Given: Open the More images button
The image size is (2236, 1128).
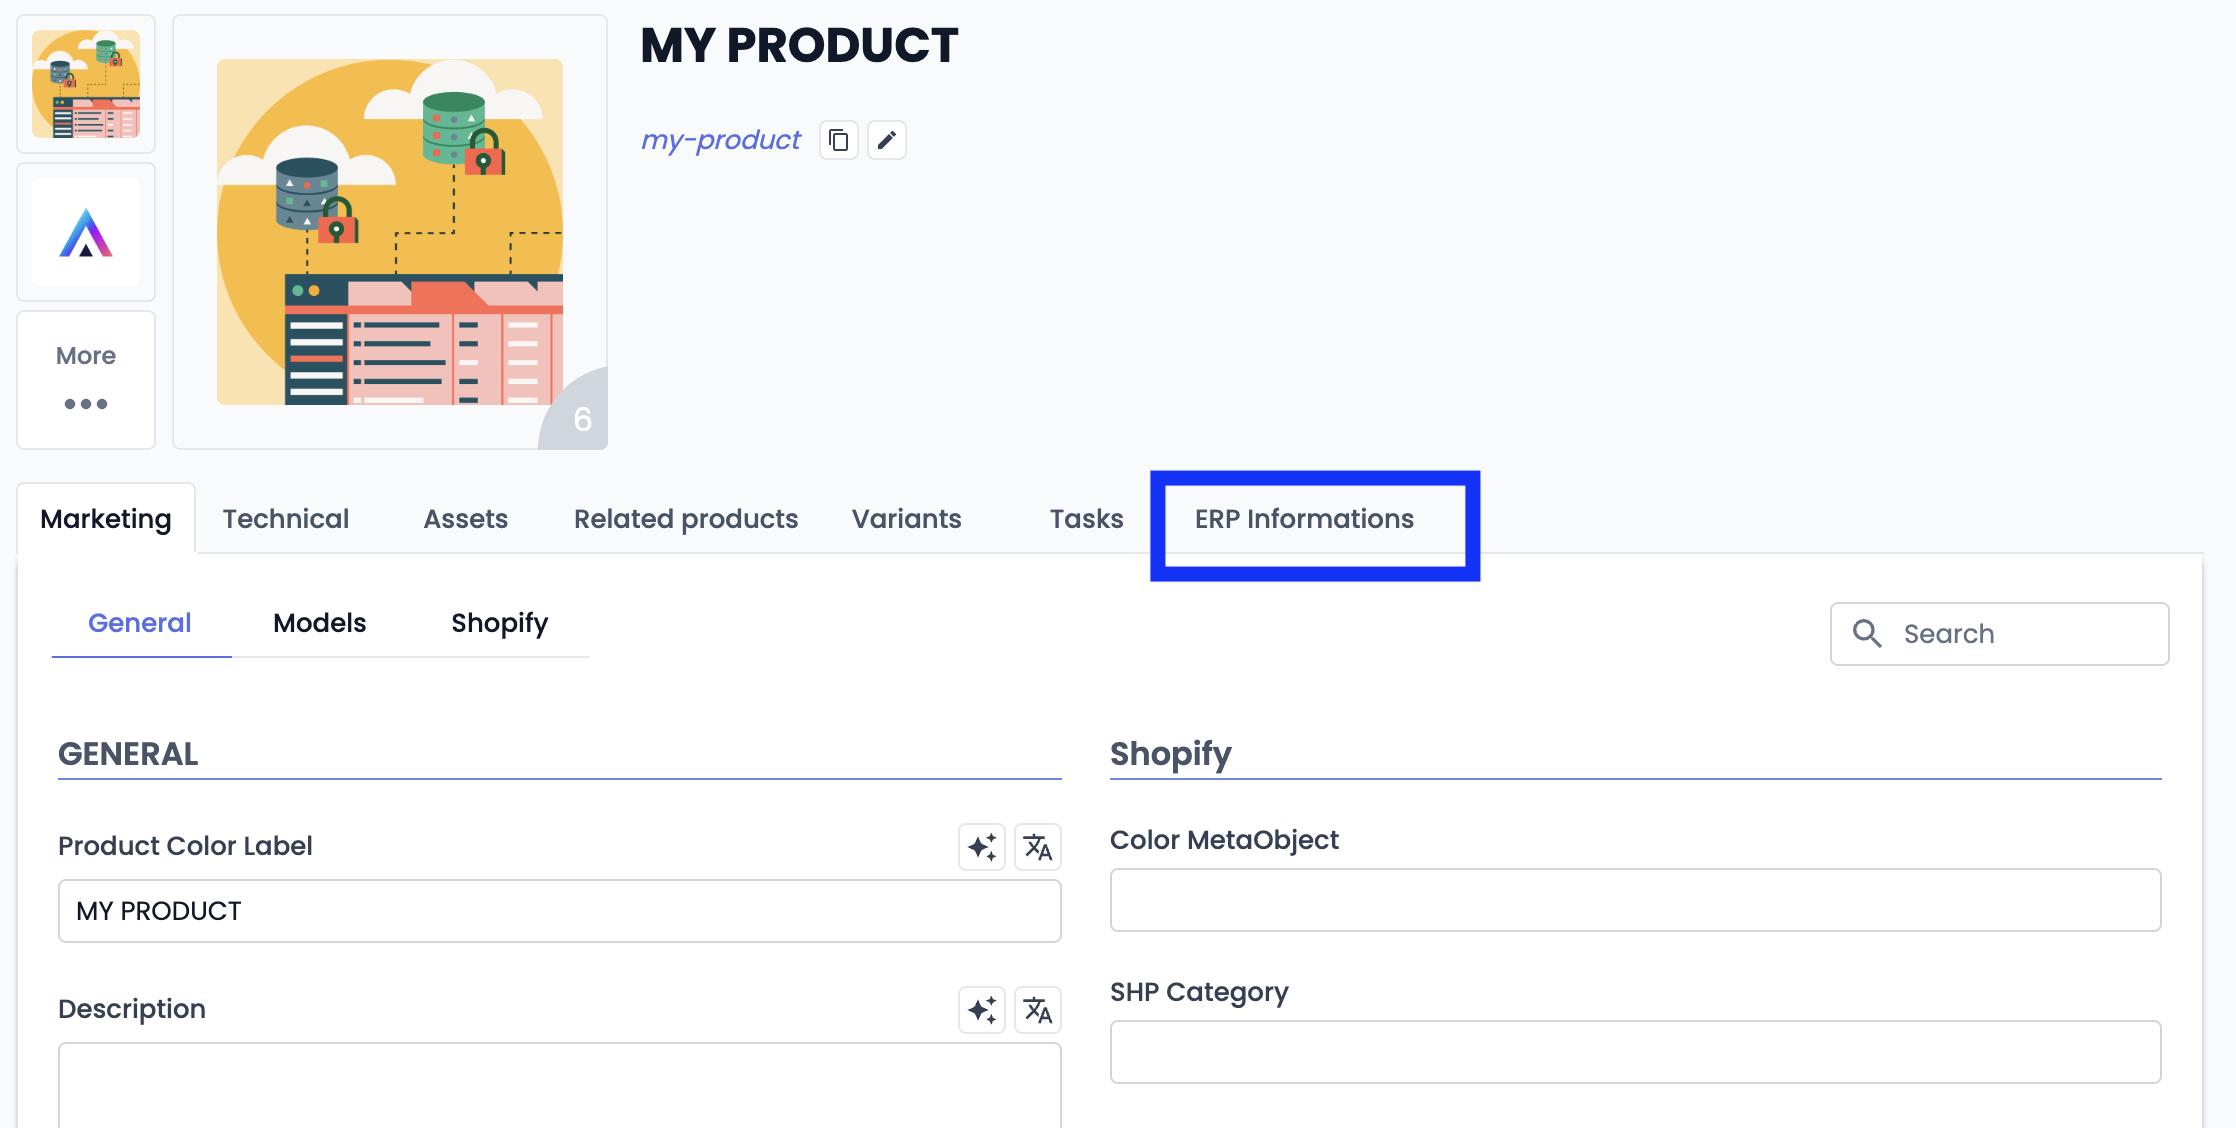Looking at the screenshot, I should (86, 380).
